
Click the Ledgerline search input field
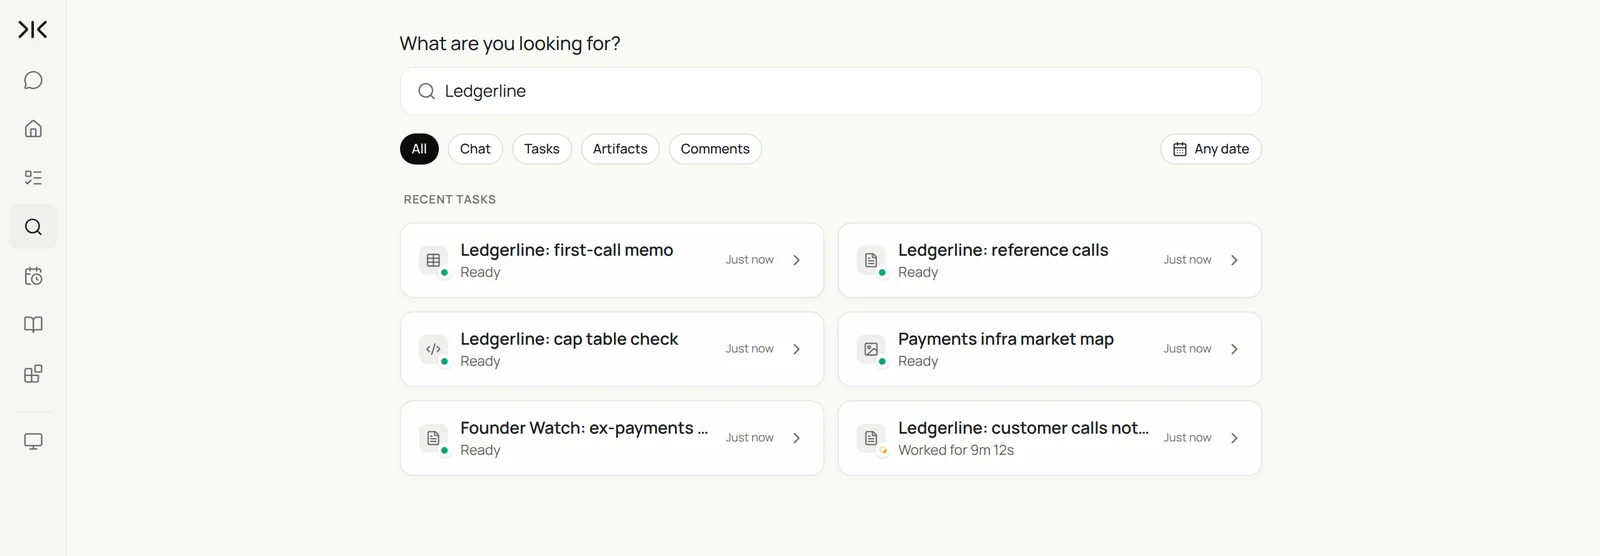831,91
